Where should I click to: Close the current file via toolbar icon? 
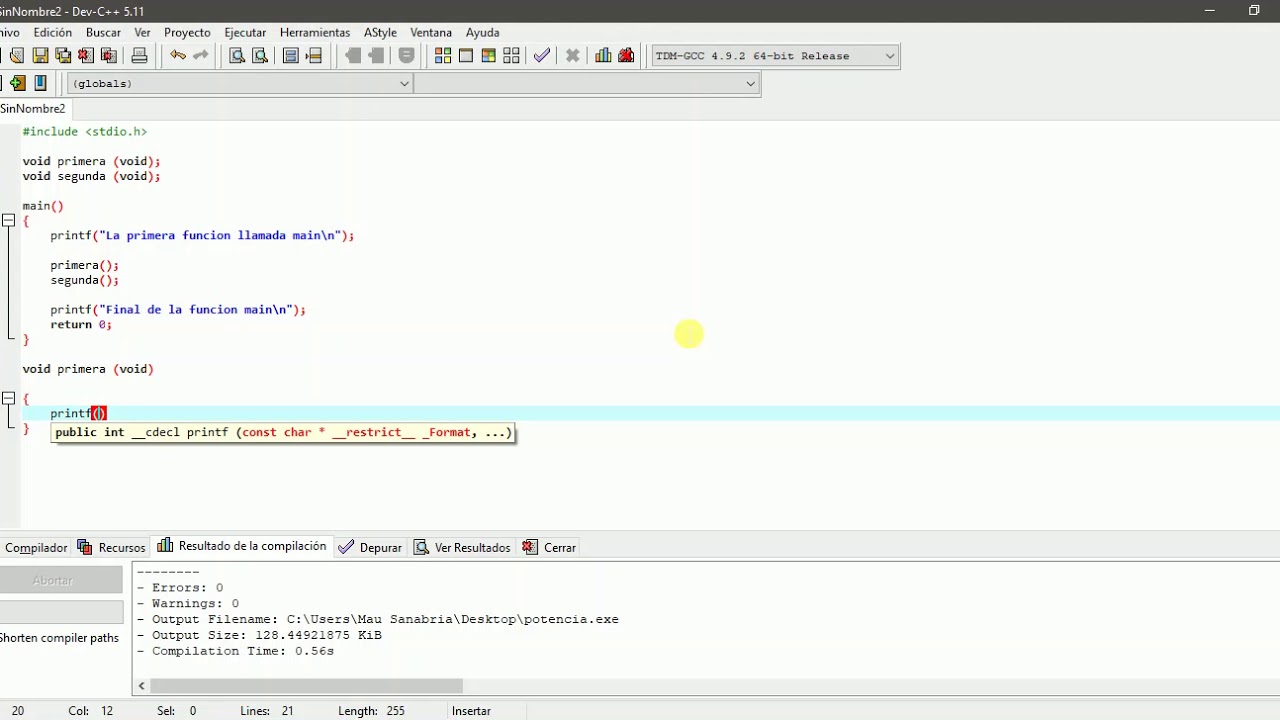tap(86, 56)
